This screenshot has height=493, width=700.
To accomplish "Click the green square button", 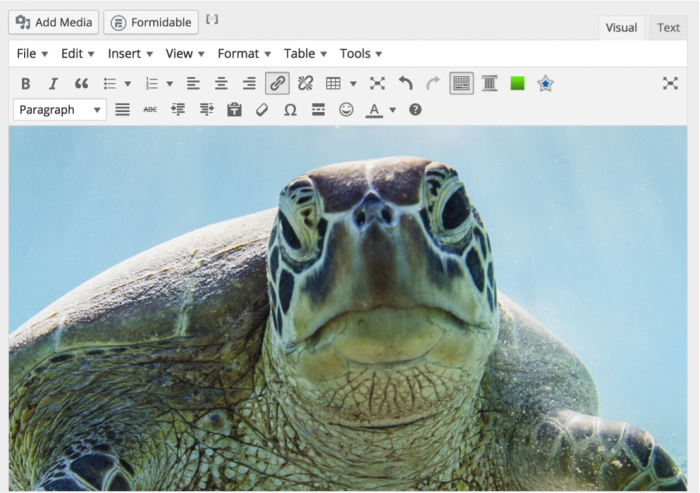I will [x=517, y=84].
